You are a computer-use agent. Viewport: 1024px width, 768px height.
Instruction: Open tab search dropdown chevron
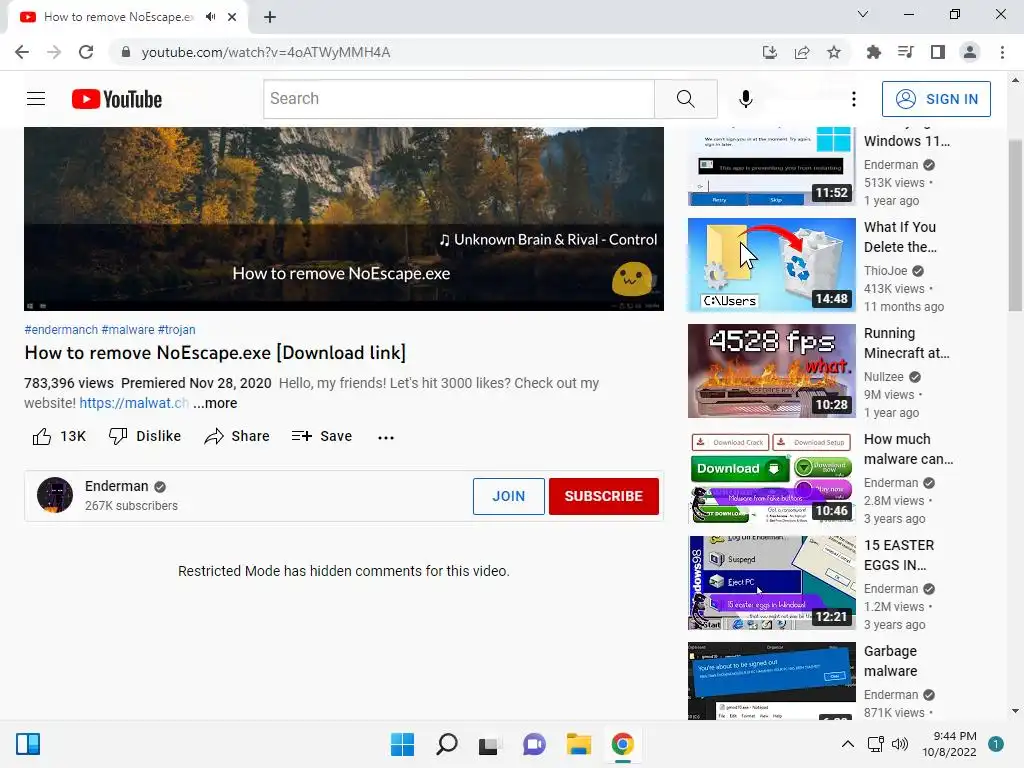[863, 14]
